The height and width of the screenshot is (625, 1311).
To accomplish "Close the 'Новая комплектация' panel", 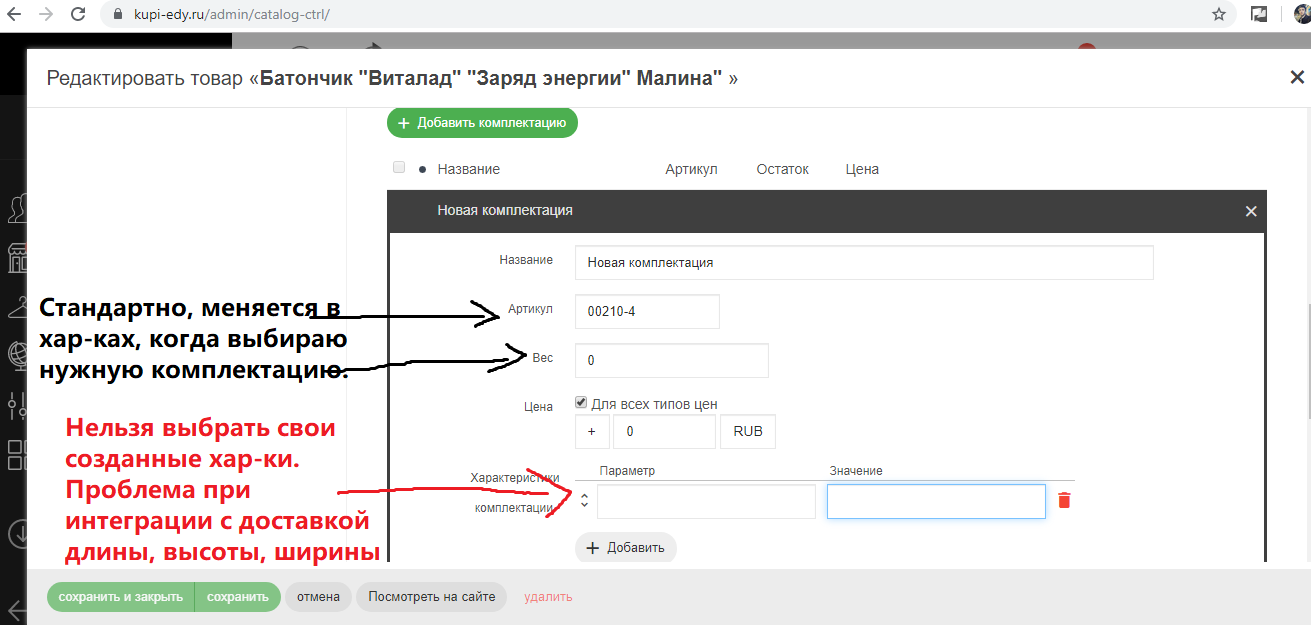I will (1250, 211).
